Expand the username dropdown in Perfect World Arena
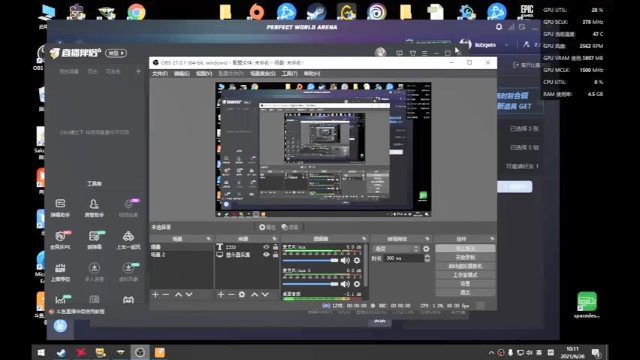This screenshot has width=640, height=360. [507, 45]
